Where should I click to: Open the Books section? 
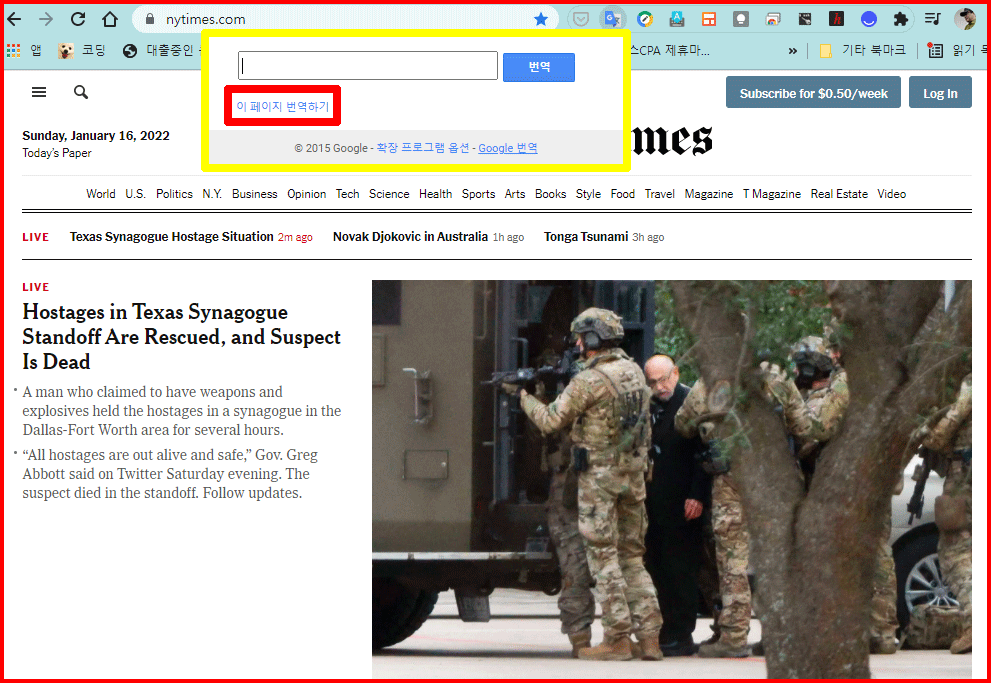click(x=550, y=194)
